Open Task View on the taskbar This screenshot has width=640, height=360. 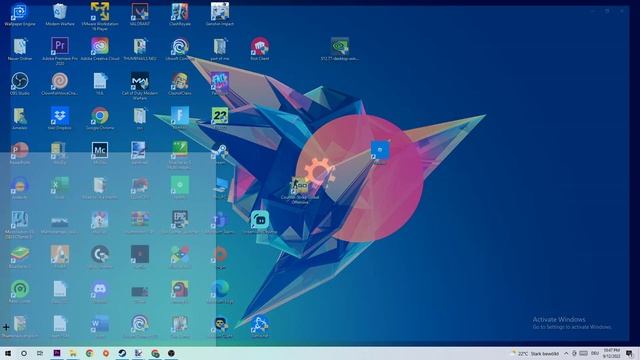point(40,353)
